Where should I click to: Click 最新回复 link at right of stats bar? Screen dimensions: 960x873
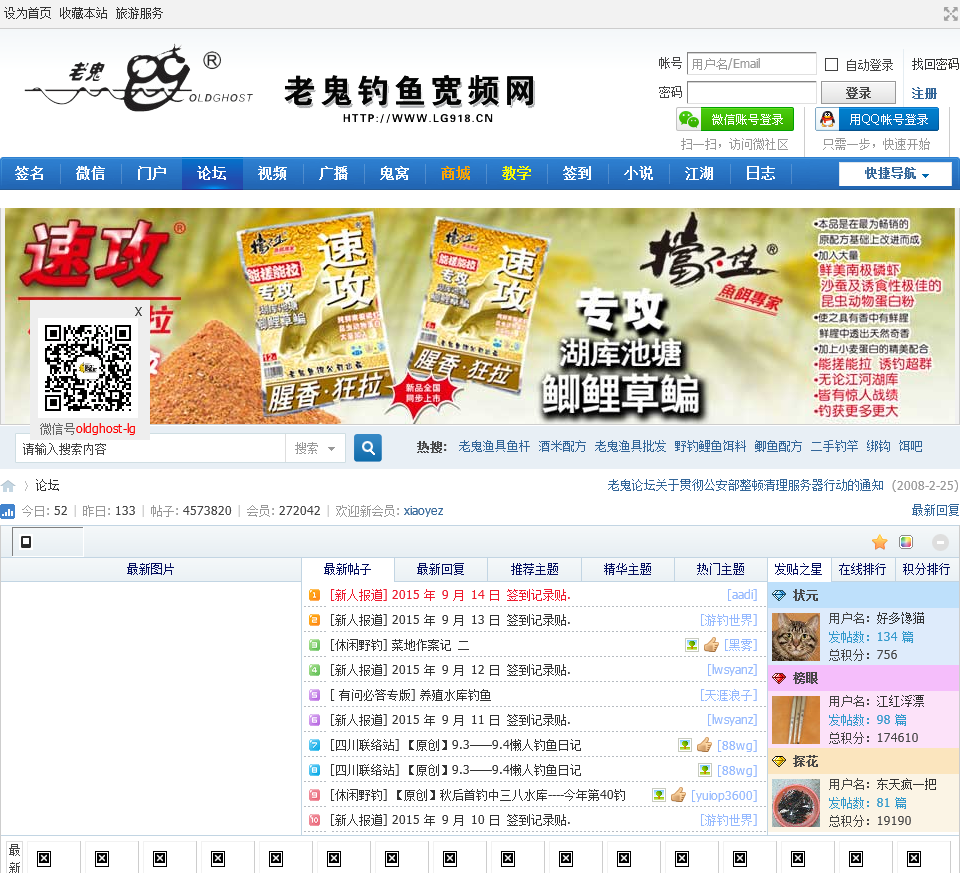tap(935, 511)
